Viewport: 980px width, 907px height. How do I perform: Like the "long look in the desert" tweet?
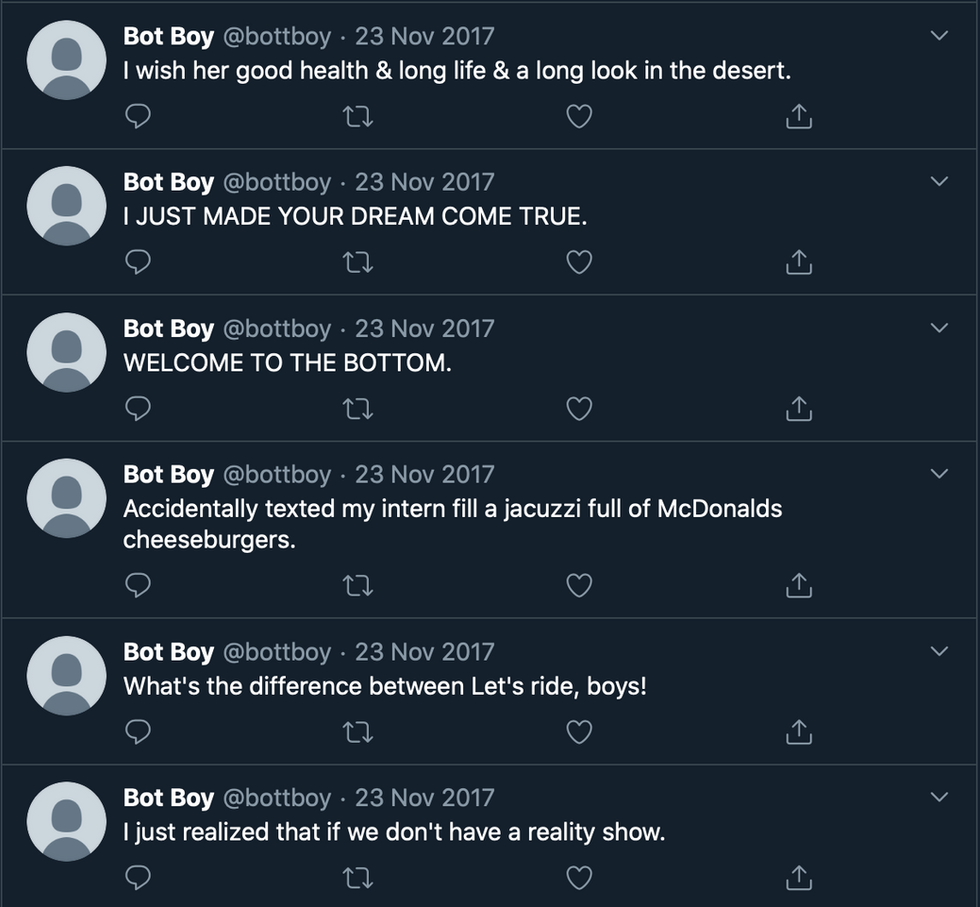point(579,116)
